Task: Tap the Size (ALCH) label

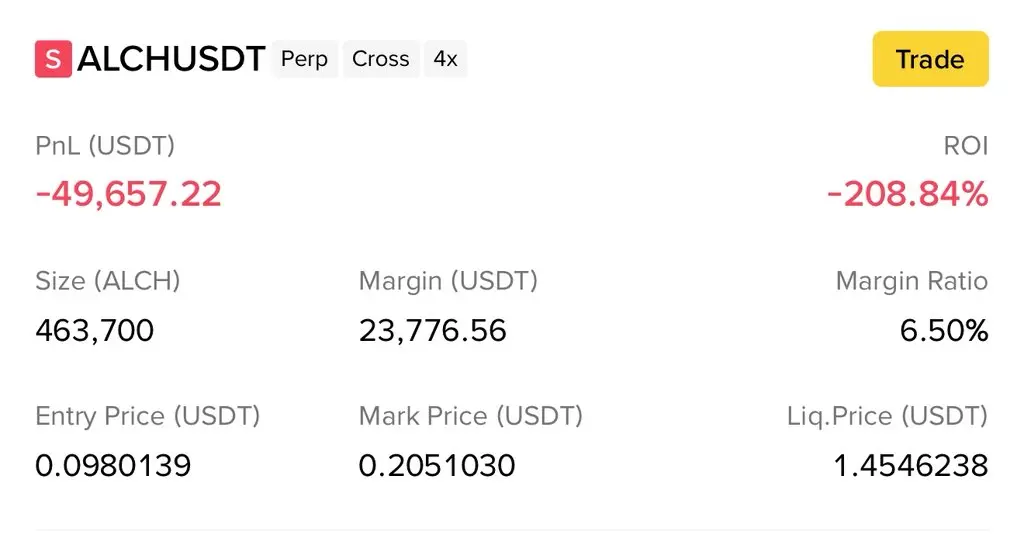Action: click(108, 281)
